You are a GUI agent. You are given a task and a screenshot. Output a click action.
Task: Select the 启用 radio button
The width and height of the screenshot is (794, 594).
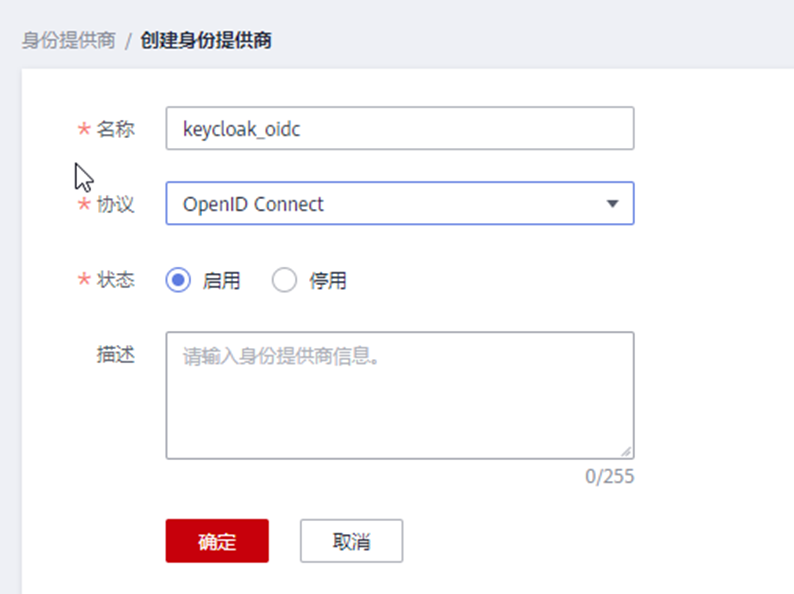click(x=179, y=281)
